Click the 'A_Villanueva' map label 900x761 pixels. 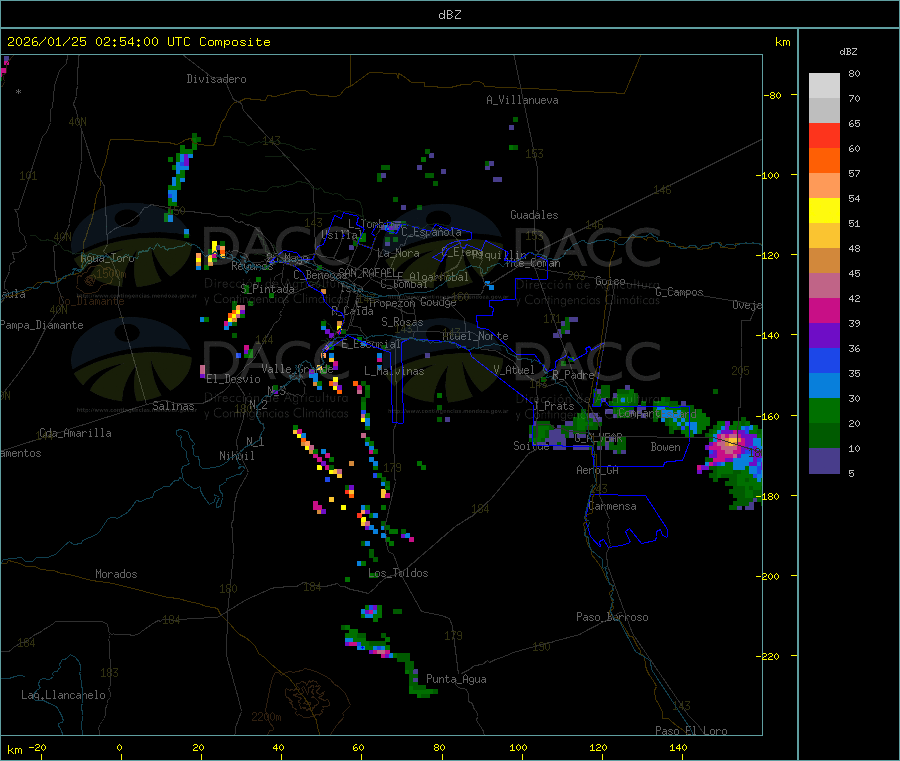(522, 100)
